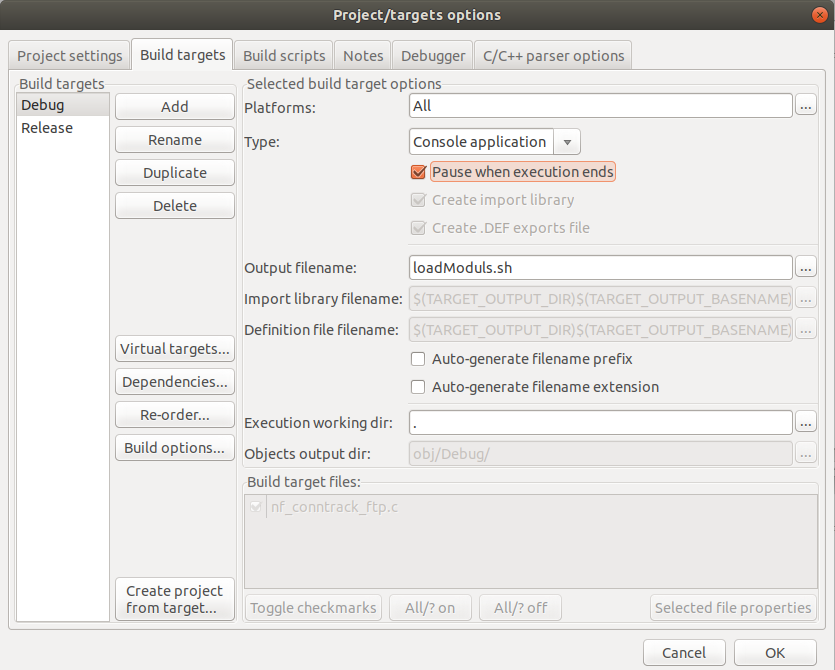Viewport: 835px width, 670px height.
Task: Add a new build target
Action: (x=174, y=106)
